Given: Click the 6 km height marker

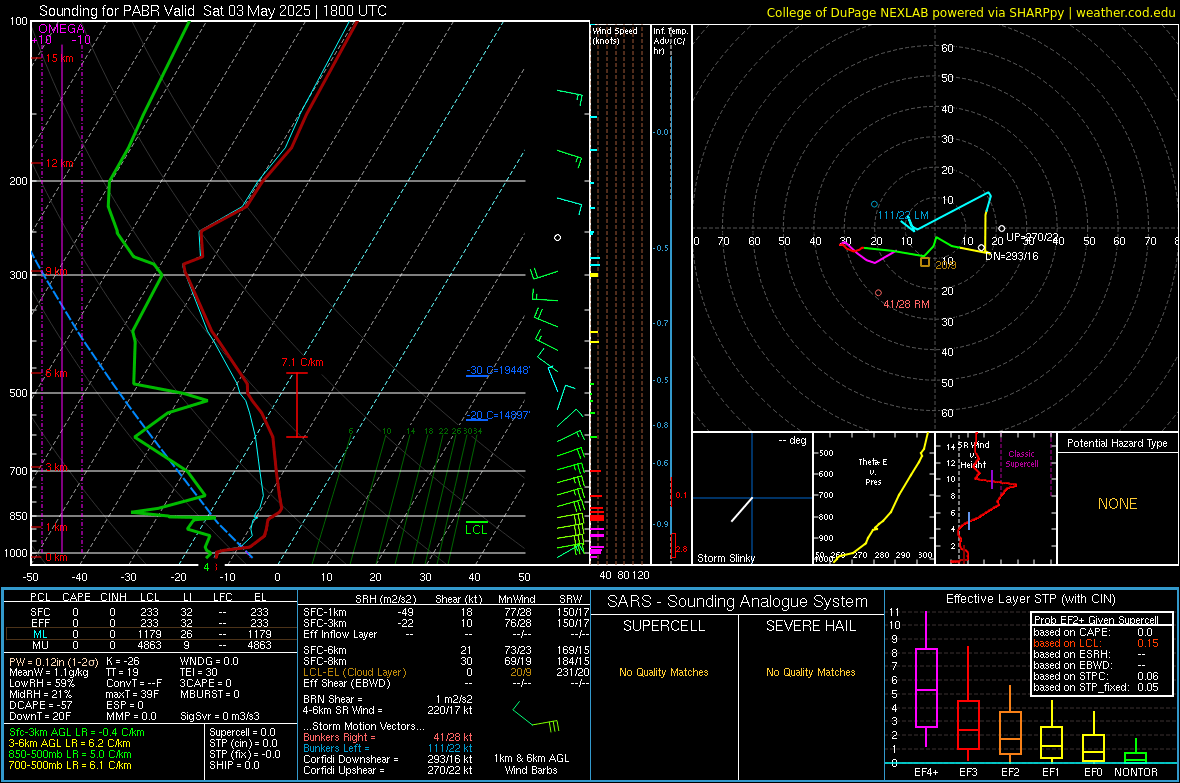Looking at the screenshot, I should (56, 373).
